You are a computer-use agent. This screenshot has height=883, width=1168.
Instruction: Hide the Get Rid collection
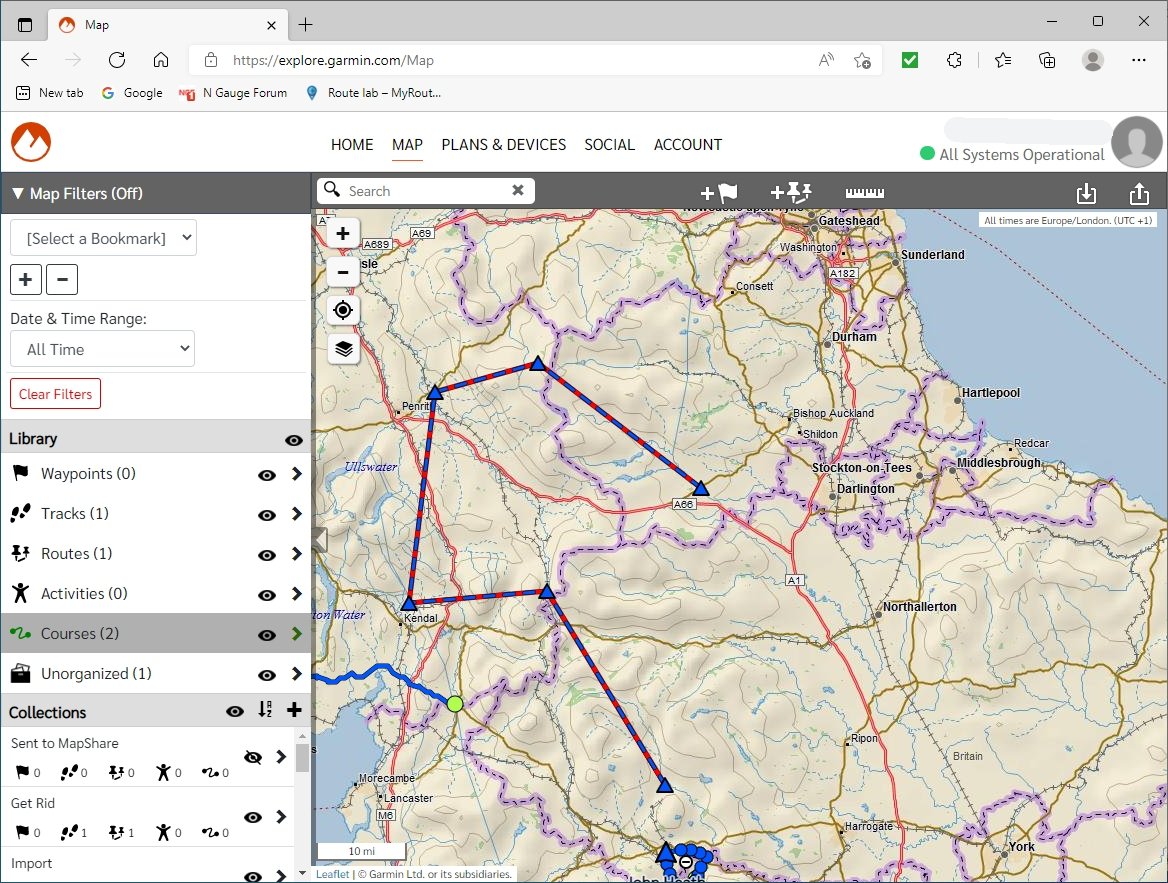pyautogui.click(x=253, y=817)
